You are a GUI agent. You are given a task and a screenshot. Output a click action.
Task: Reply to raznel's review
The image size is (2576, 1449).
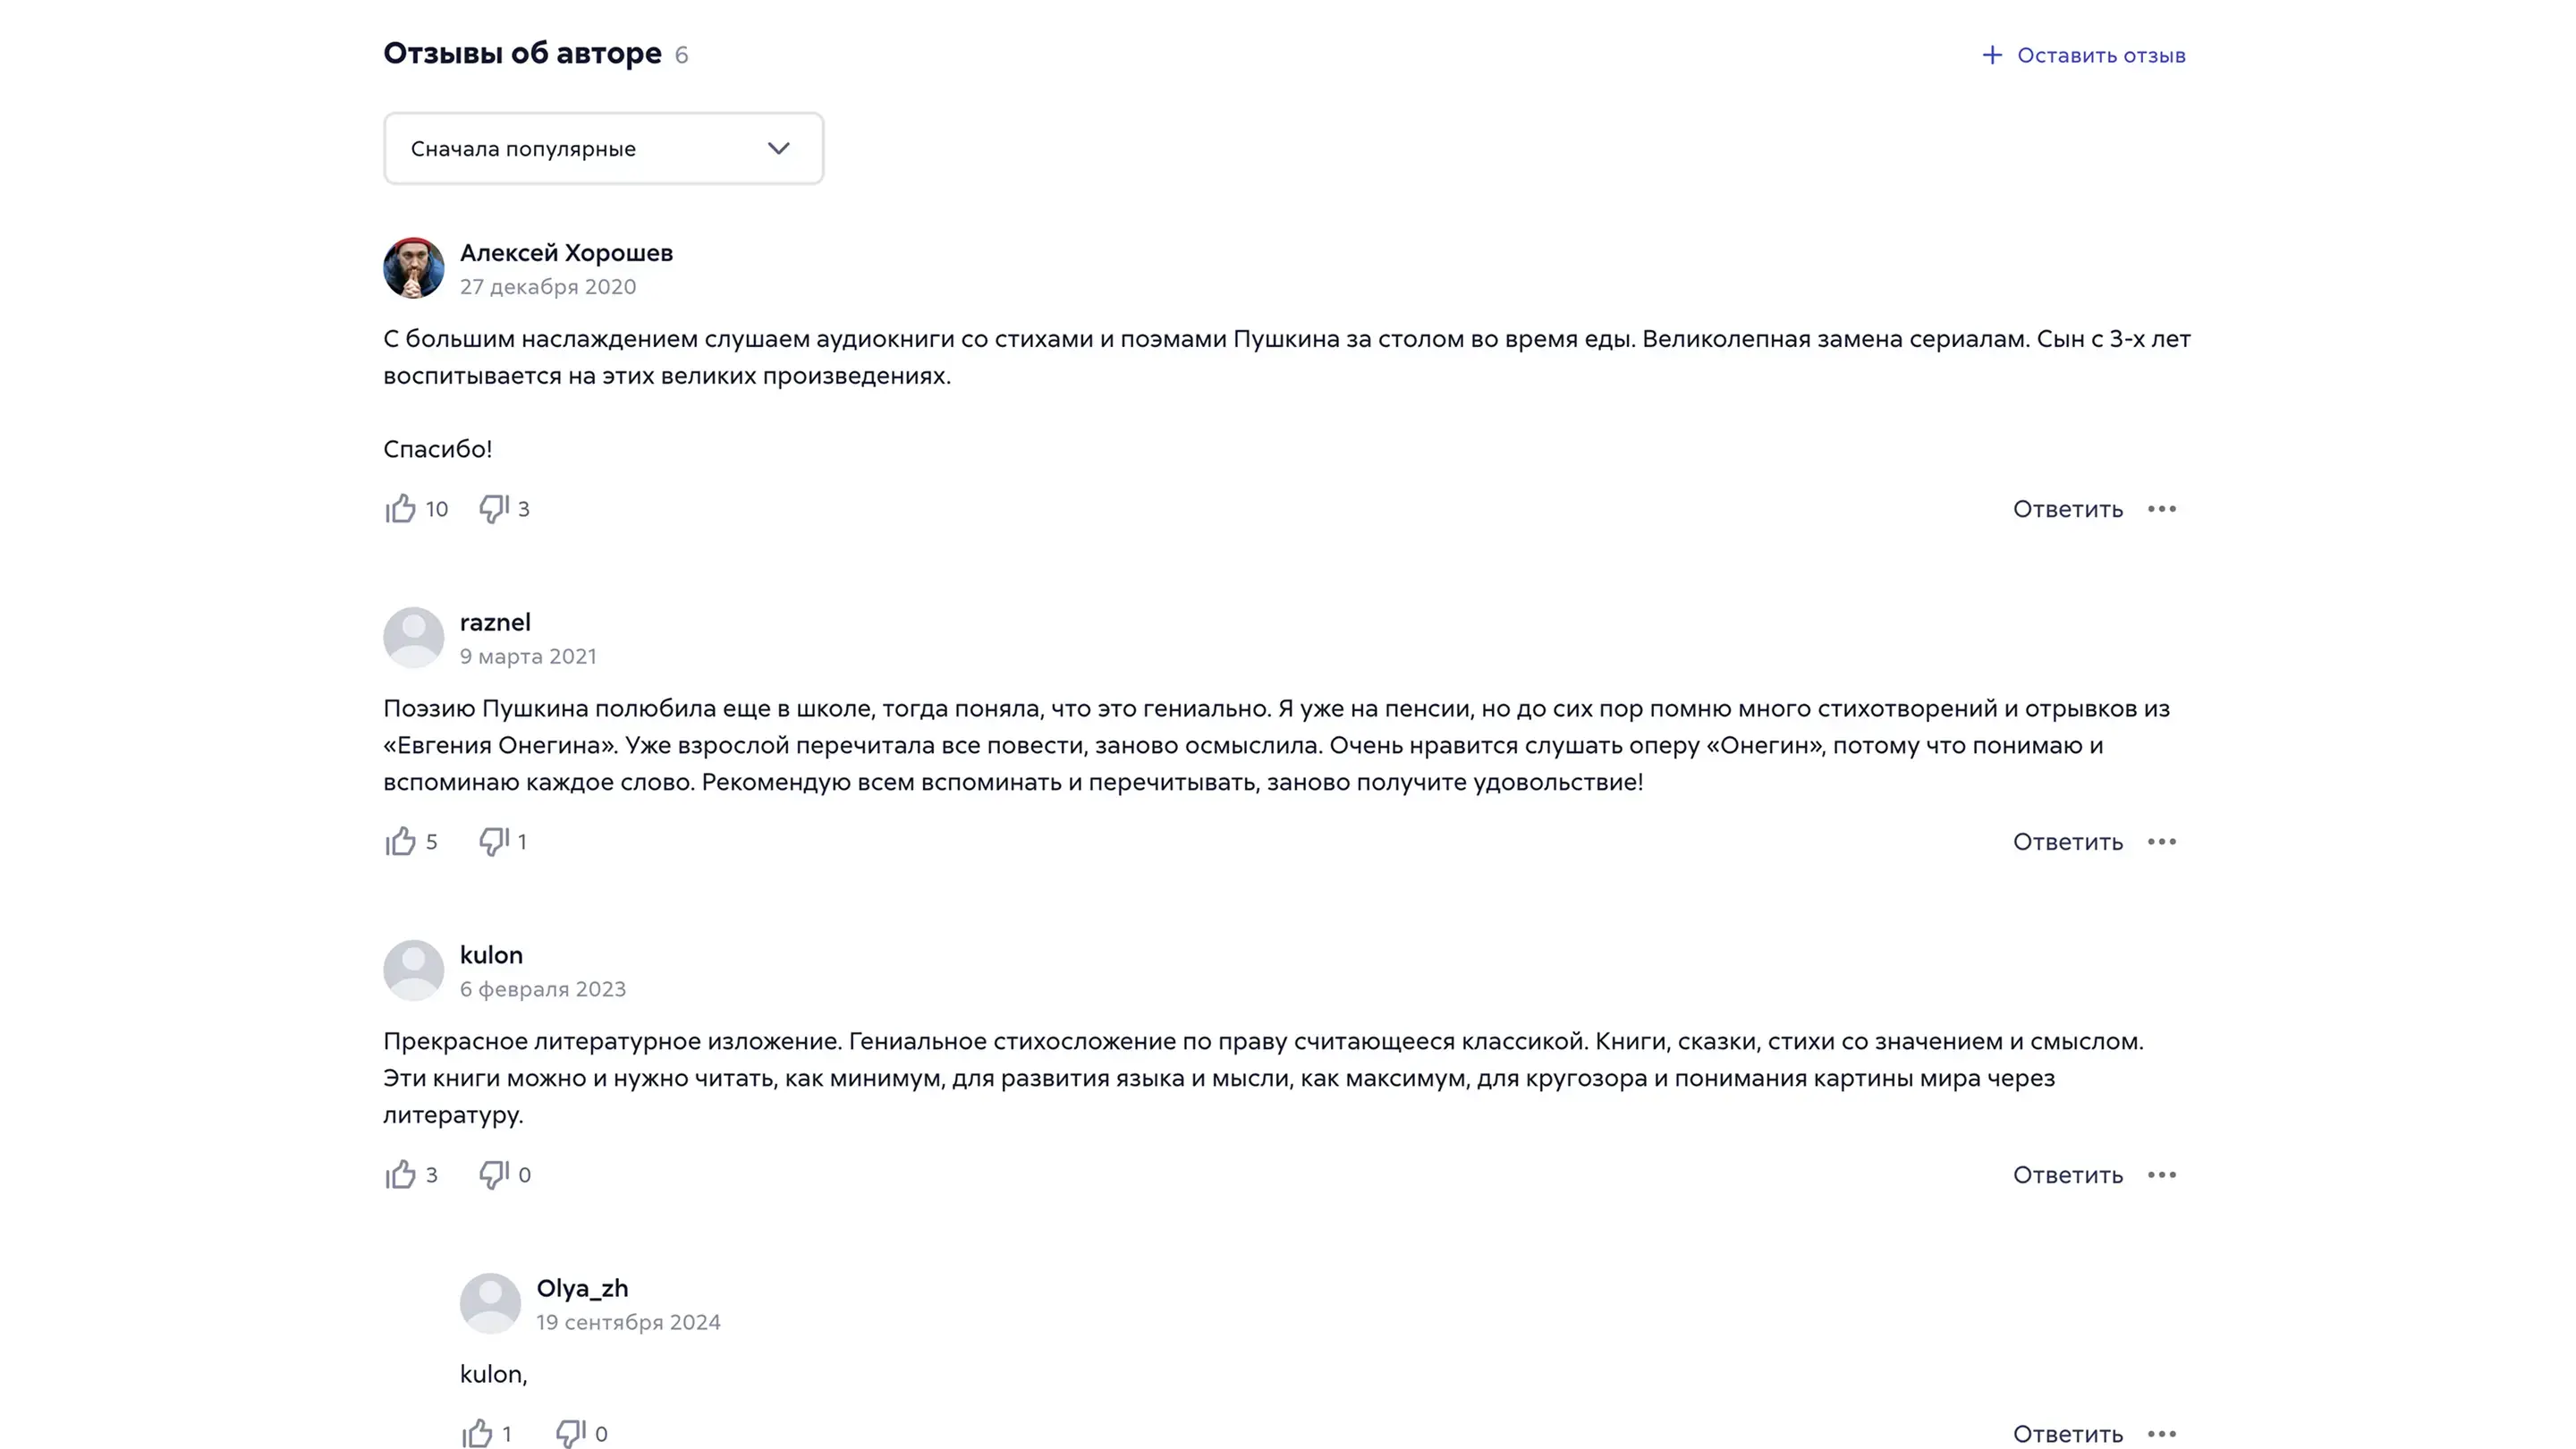coord(2067,842)
